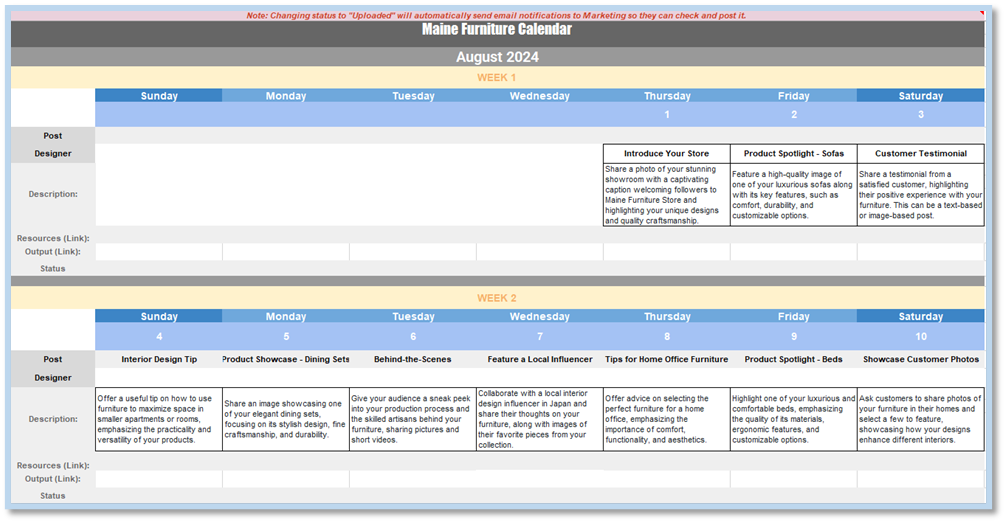This screenshot has height=522, width=1005.
Task: Select the Monday header in Week 1
Action: 286,96
